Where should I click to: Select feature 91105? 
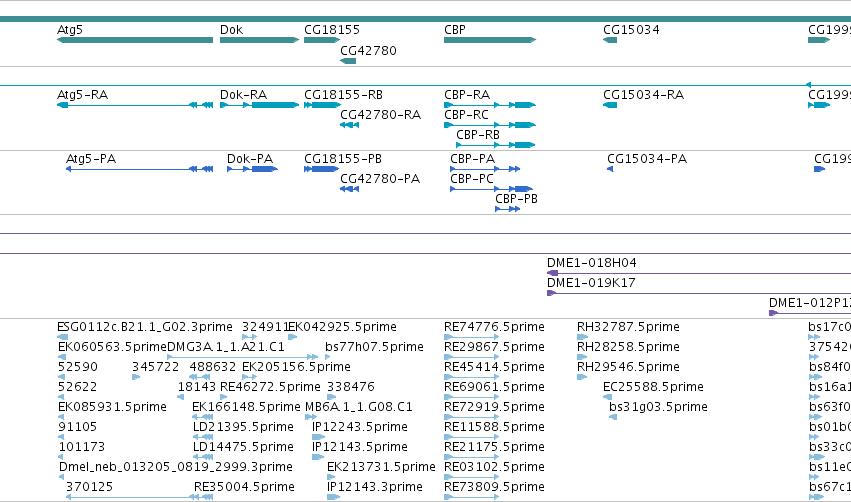pyautogui.click(x=61, y=437)
